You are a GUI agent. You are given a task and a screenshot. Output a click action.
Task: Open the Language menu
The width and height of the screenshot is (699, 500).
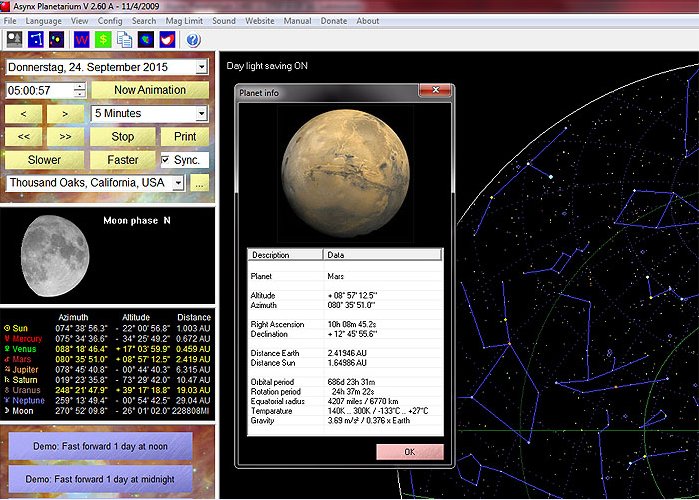click(x=44, y=21)
